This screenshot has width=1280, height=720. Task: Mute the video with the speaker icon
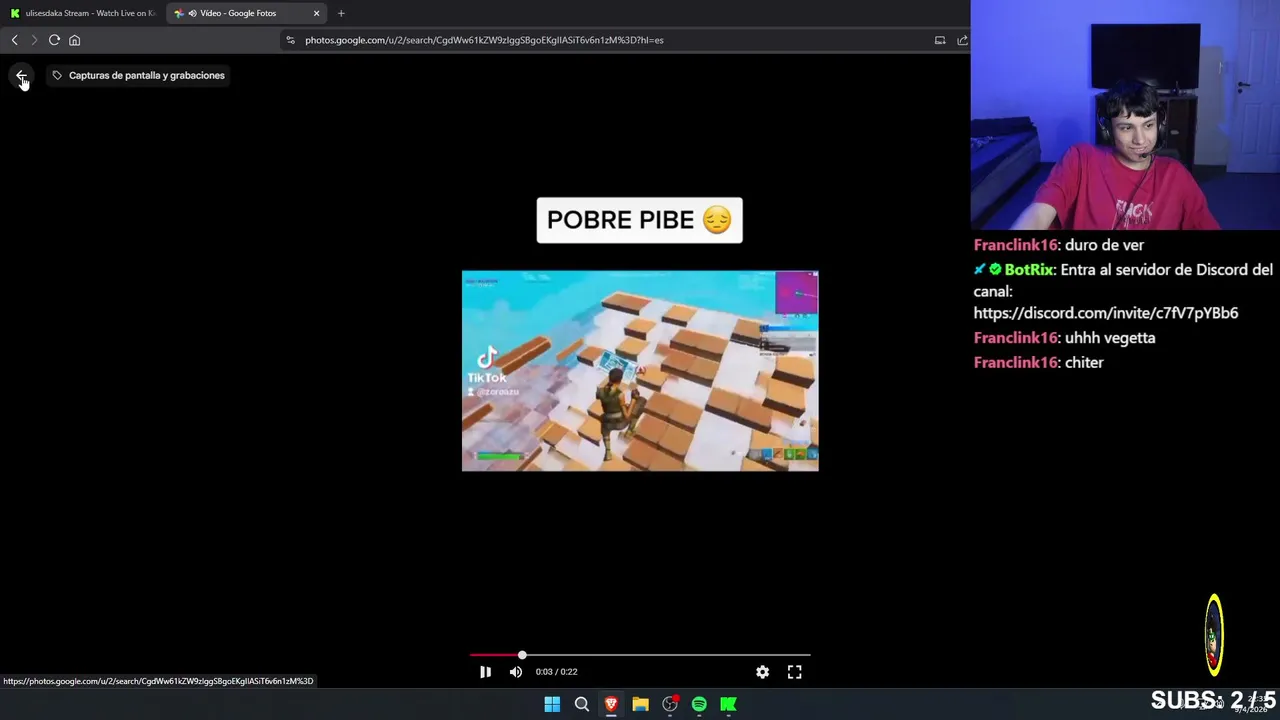[x=515, y=672]
